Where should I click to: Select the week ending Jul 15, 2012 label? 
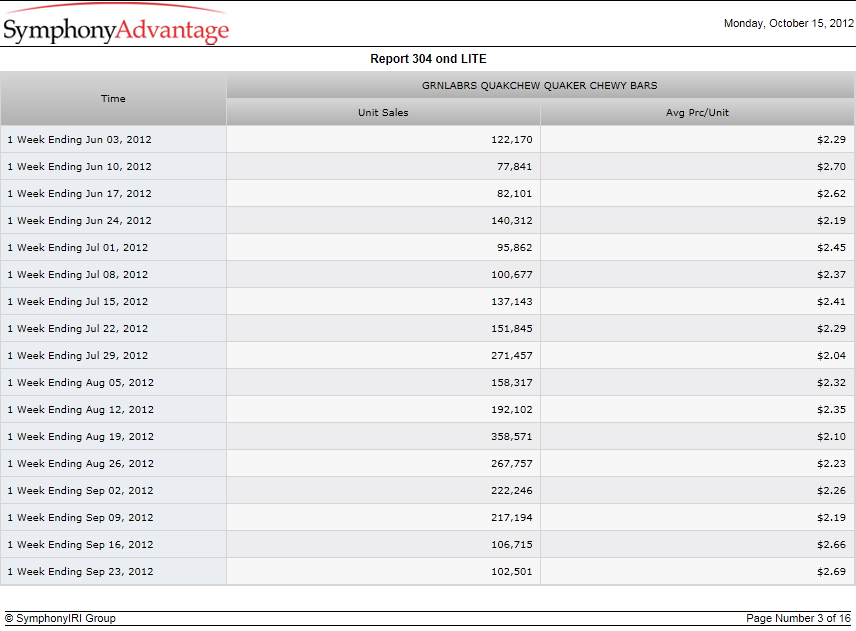click(78, 301)
